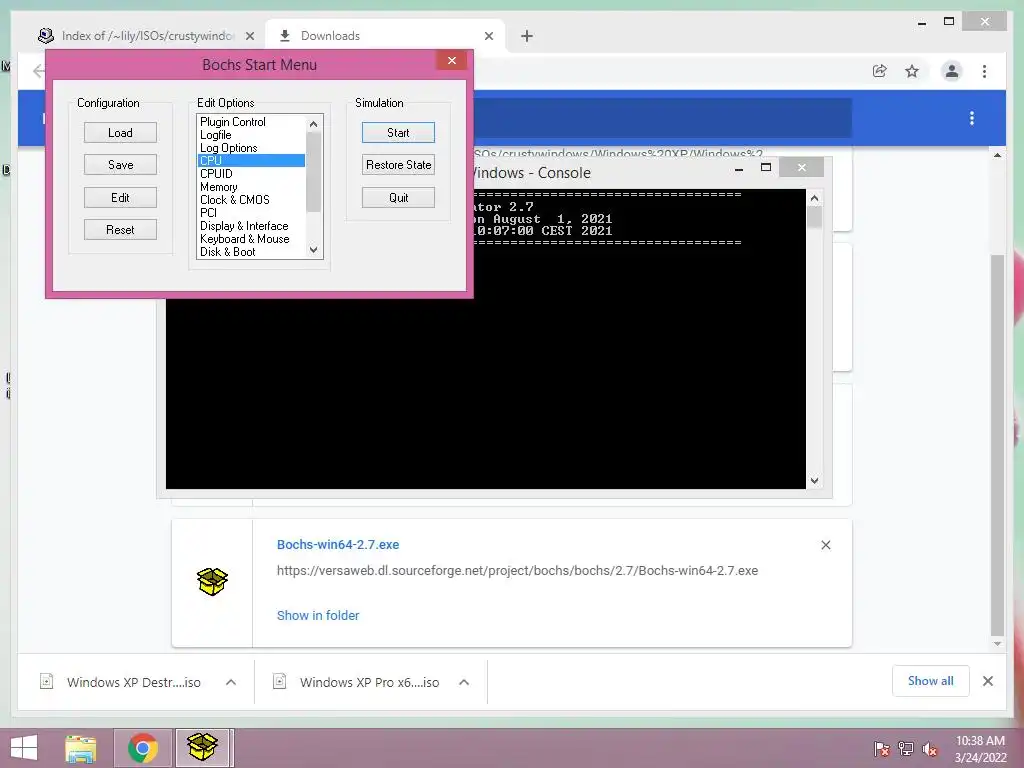Open the Bochs-win64-2.7.exe download link
Image resolution: width=1024 pixels, height=768 pixels.
click(x=338, y=545)
